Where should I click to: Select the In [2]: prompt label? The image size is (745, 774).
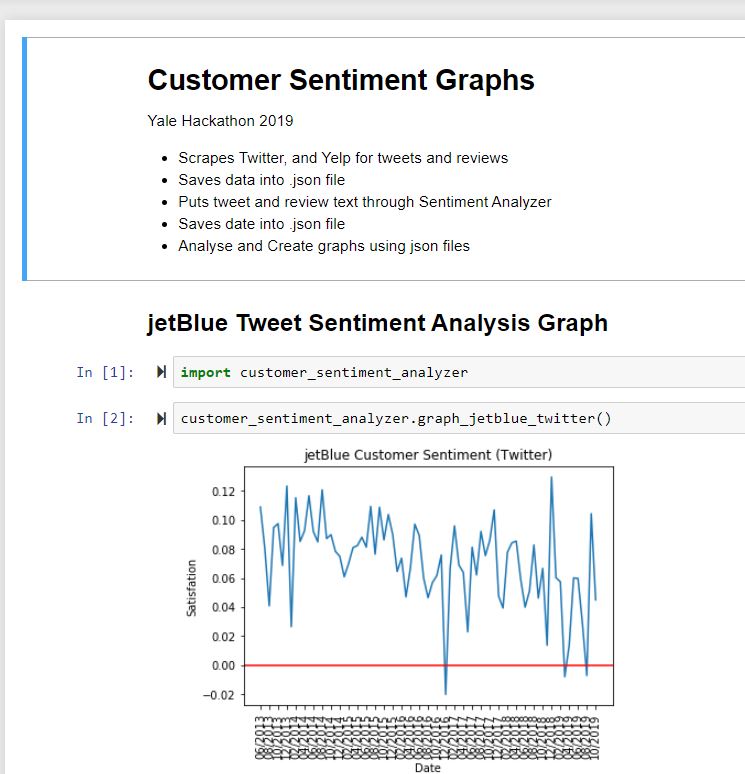pyautogui.click(x=105, y=419)
